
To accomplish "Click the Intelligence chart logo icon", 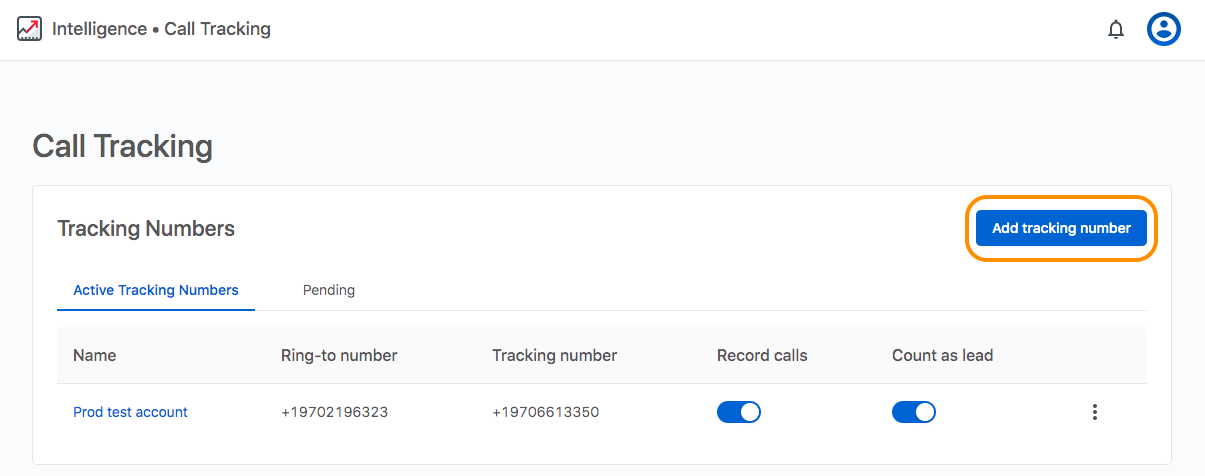I will tap(29, 29).
